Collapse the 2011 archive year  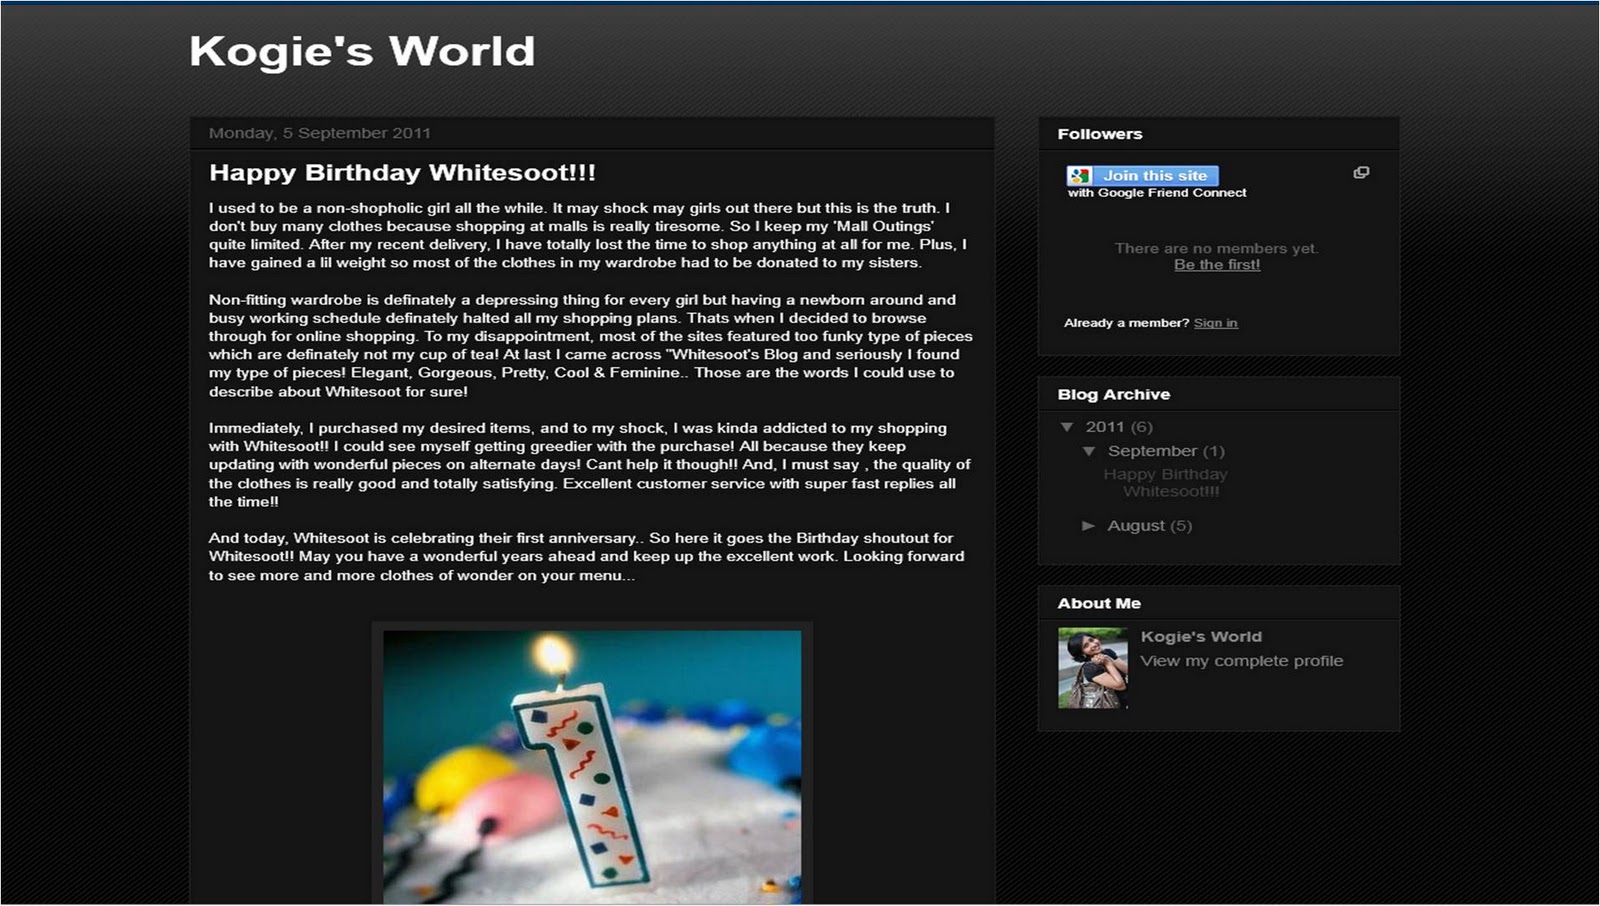(1067, 427)
